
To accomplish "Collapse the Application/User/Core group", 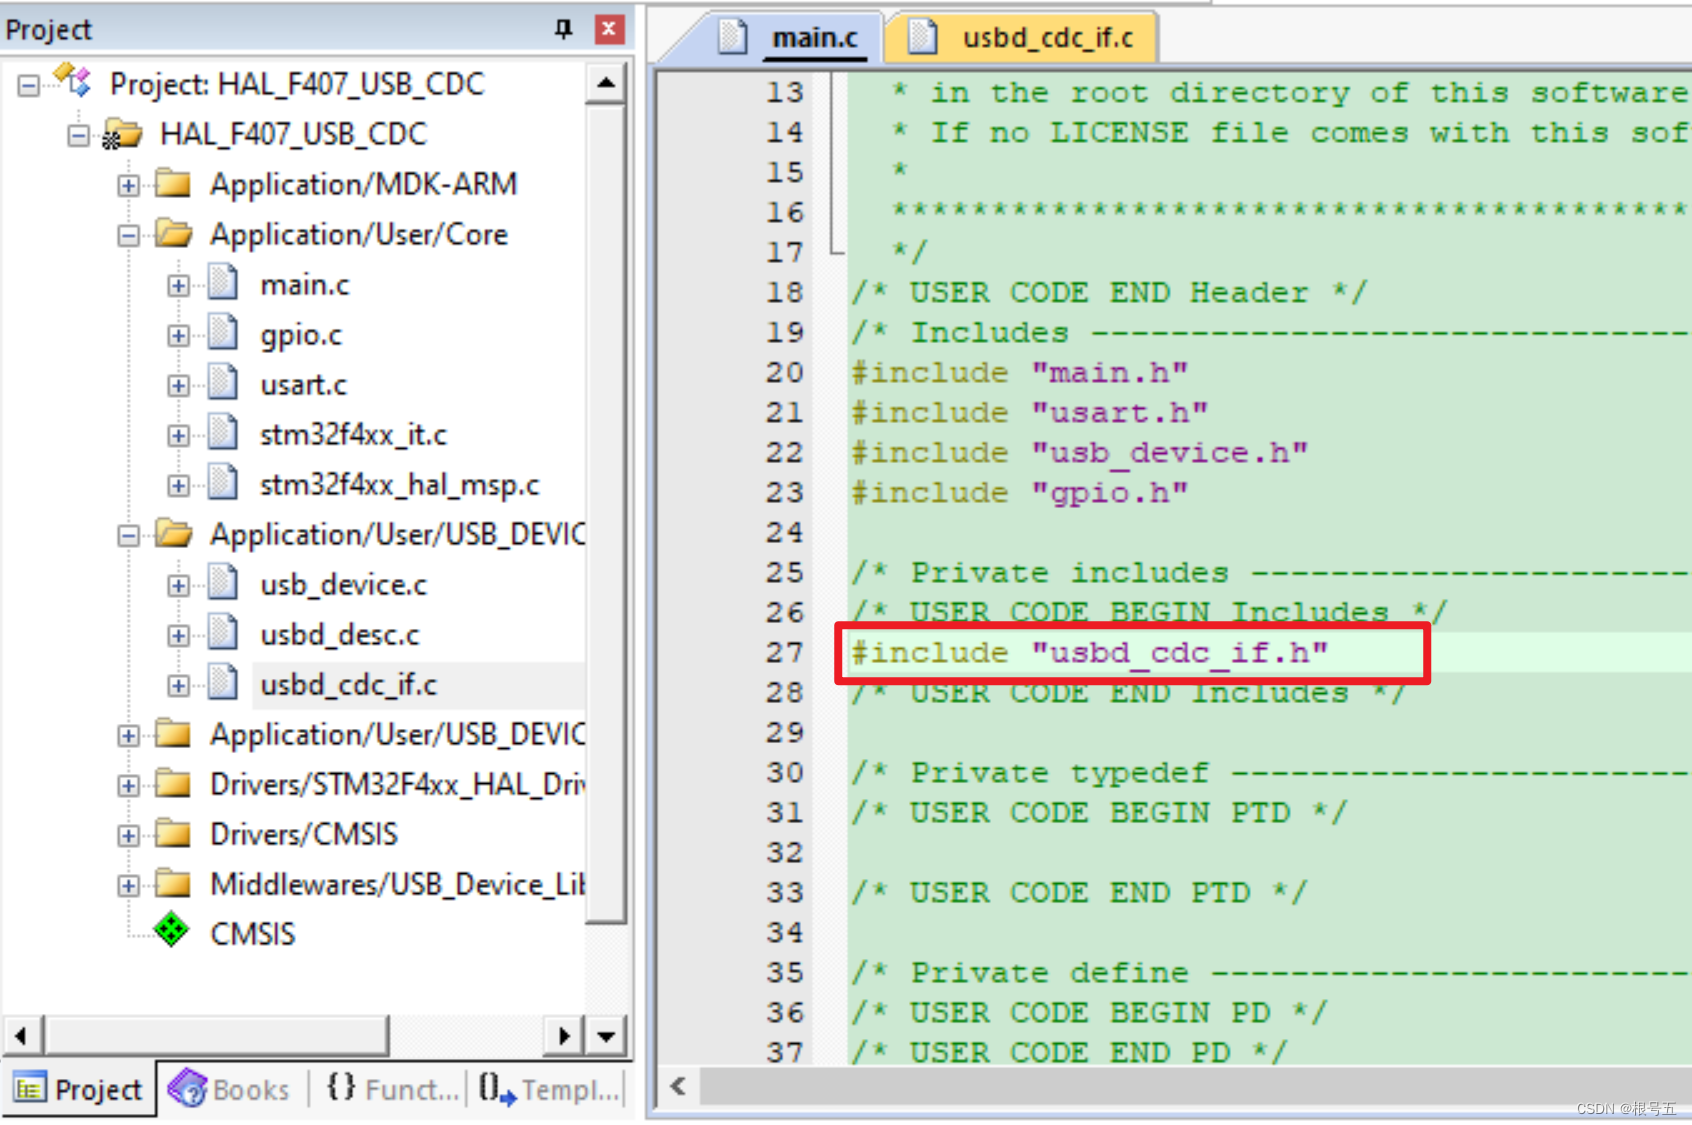I will pyautogui.click(x=128, y=235).
